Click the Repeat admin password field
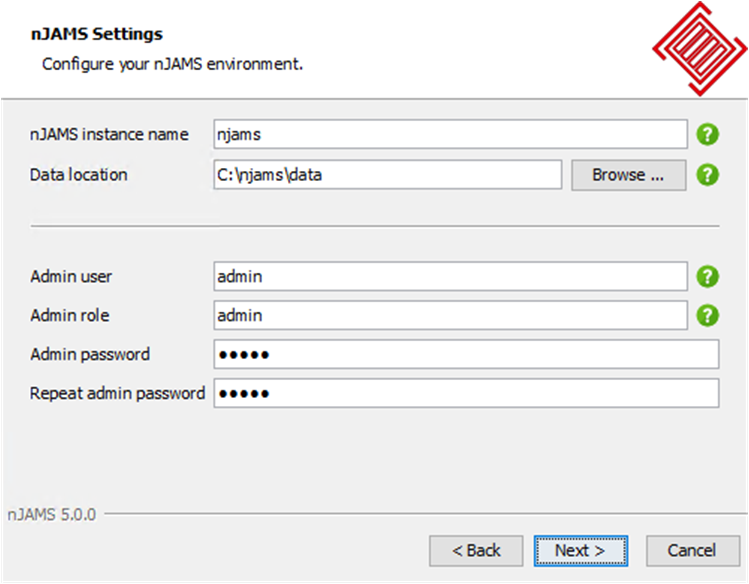Image resolution: width=749 pixels, height=584 pixels. coord(466,393)
